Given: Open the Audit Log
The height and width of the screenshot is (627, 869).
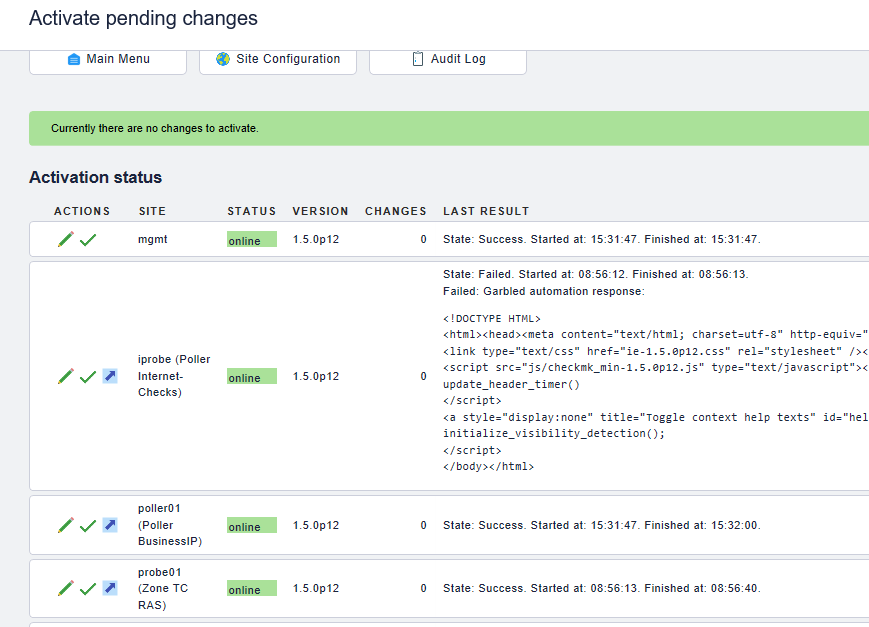Looking at the screenshot, I should coord(448,59).
